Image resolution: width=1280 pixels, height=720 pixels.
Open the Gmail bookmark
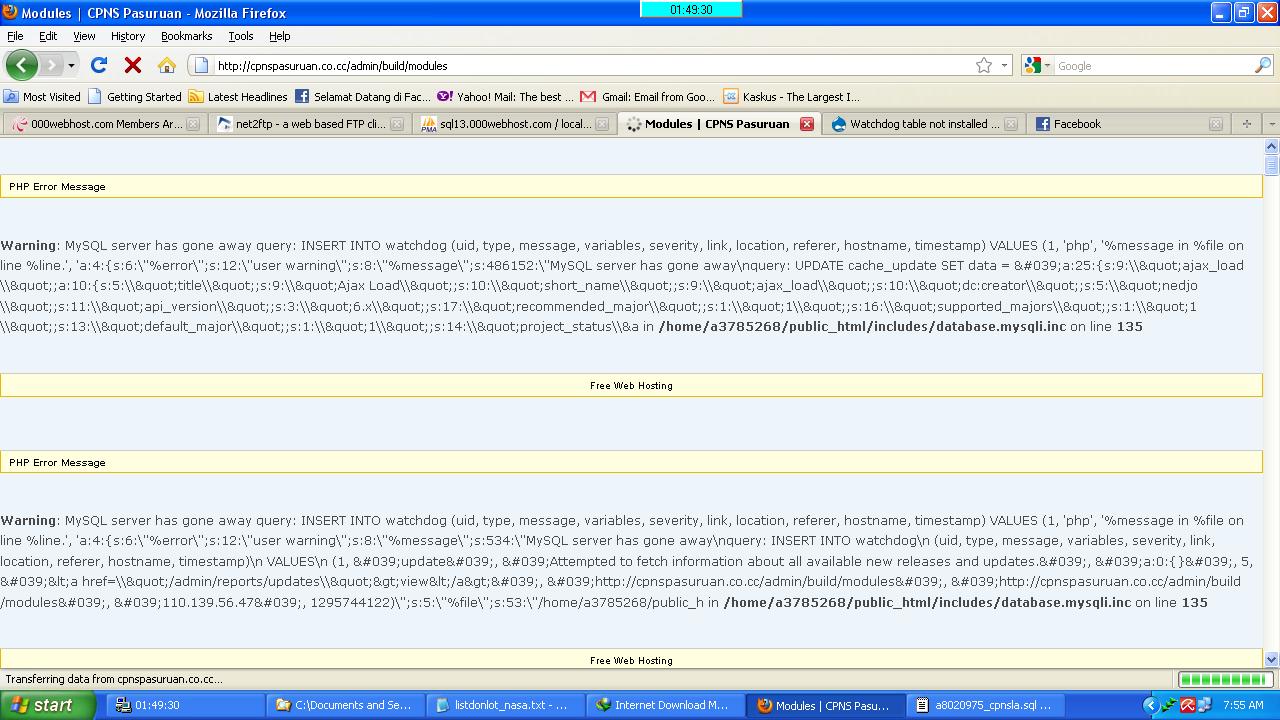coord(649,96)
